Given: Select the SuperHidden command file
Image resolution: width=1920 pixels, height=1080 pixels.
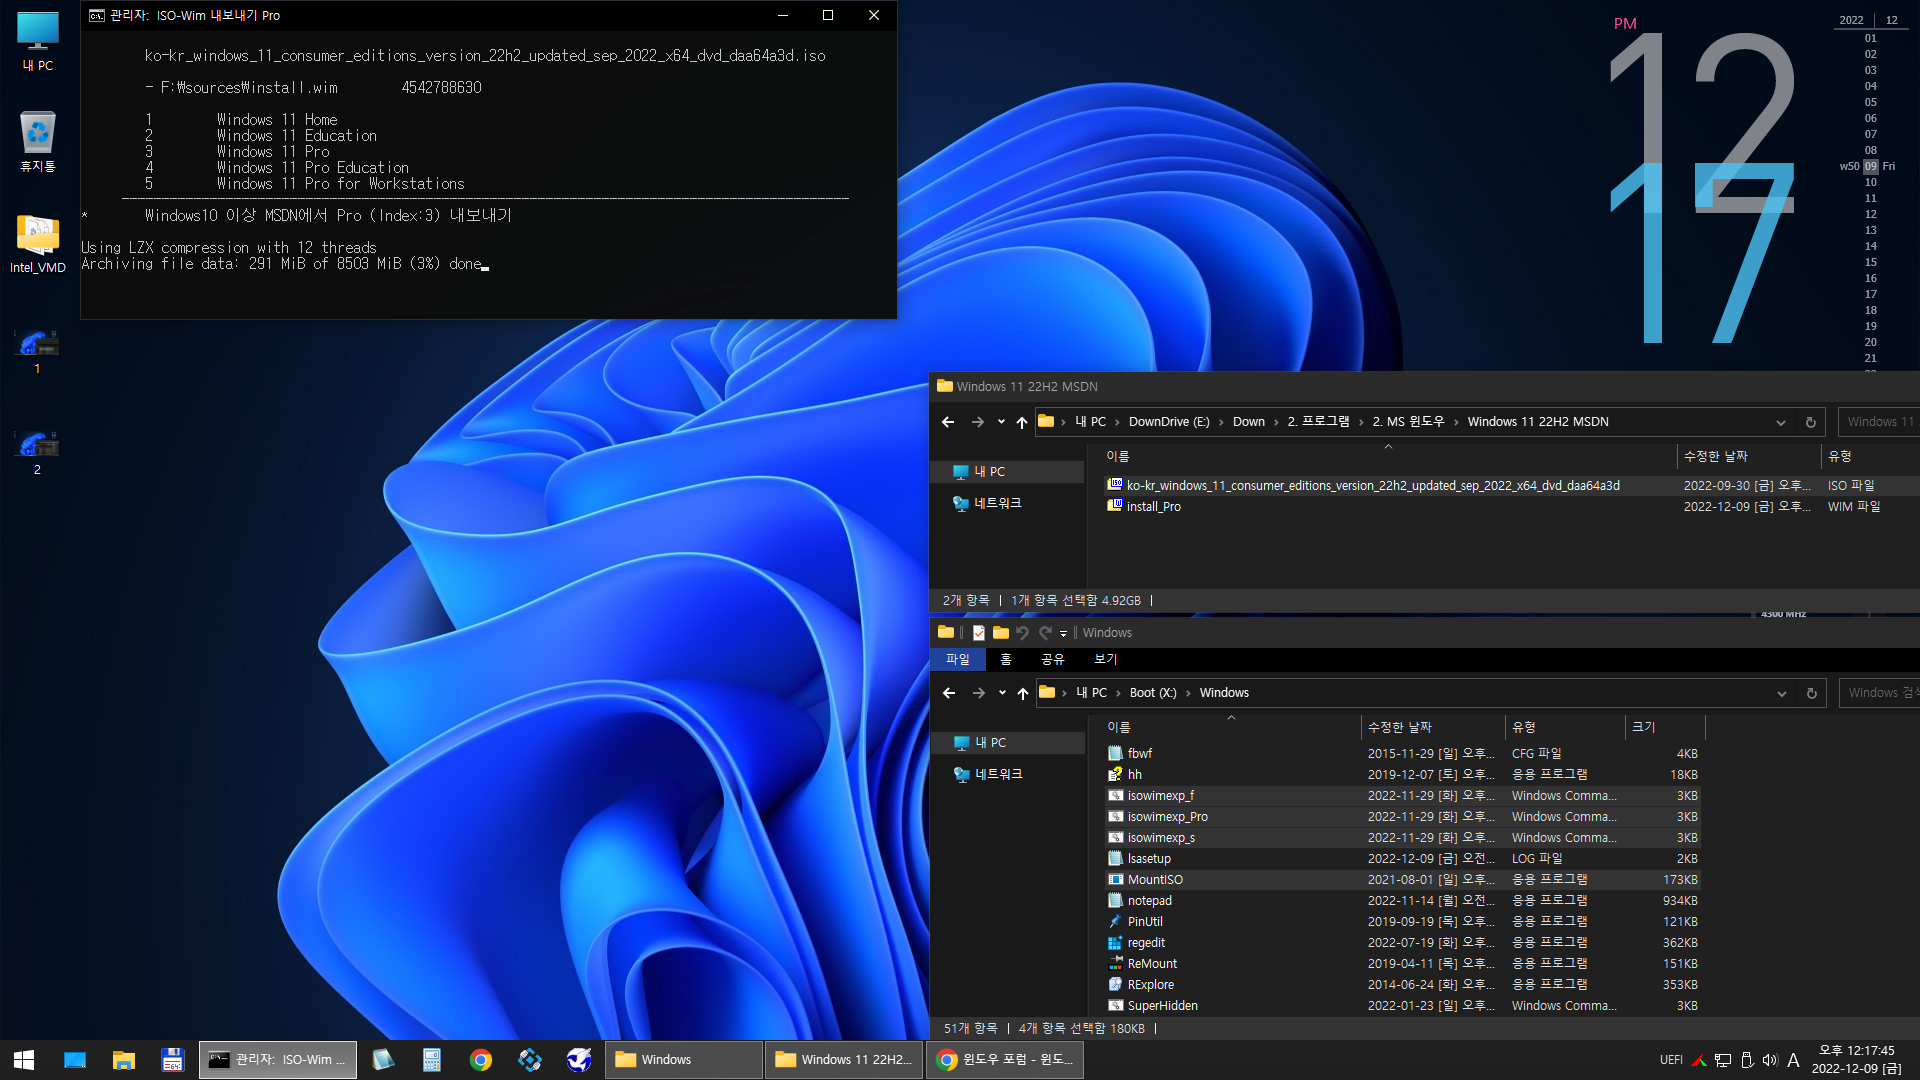Looking at the screenshot, I should (1403, 1006).
